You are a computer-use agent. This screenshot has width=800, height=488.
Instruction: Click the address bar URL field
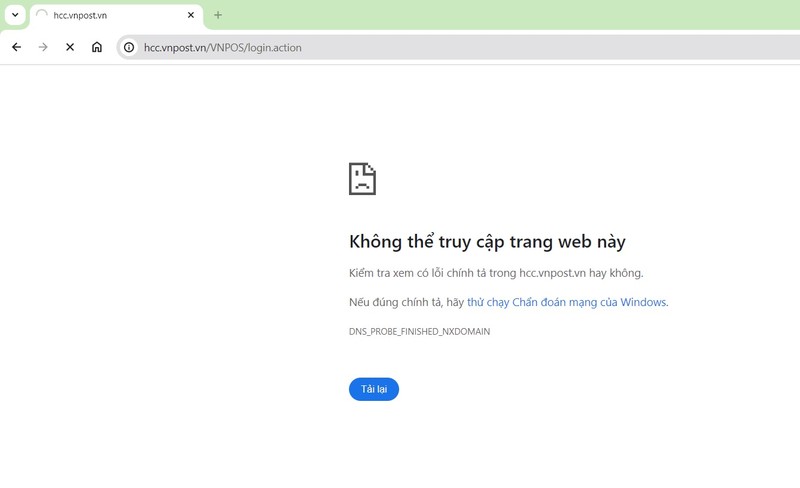coord(459,47)
